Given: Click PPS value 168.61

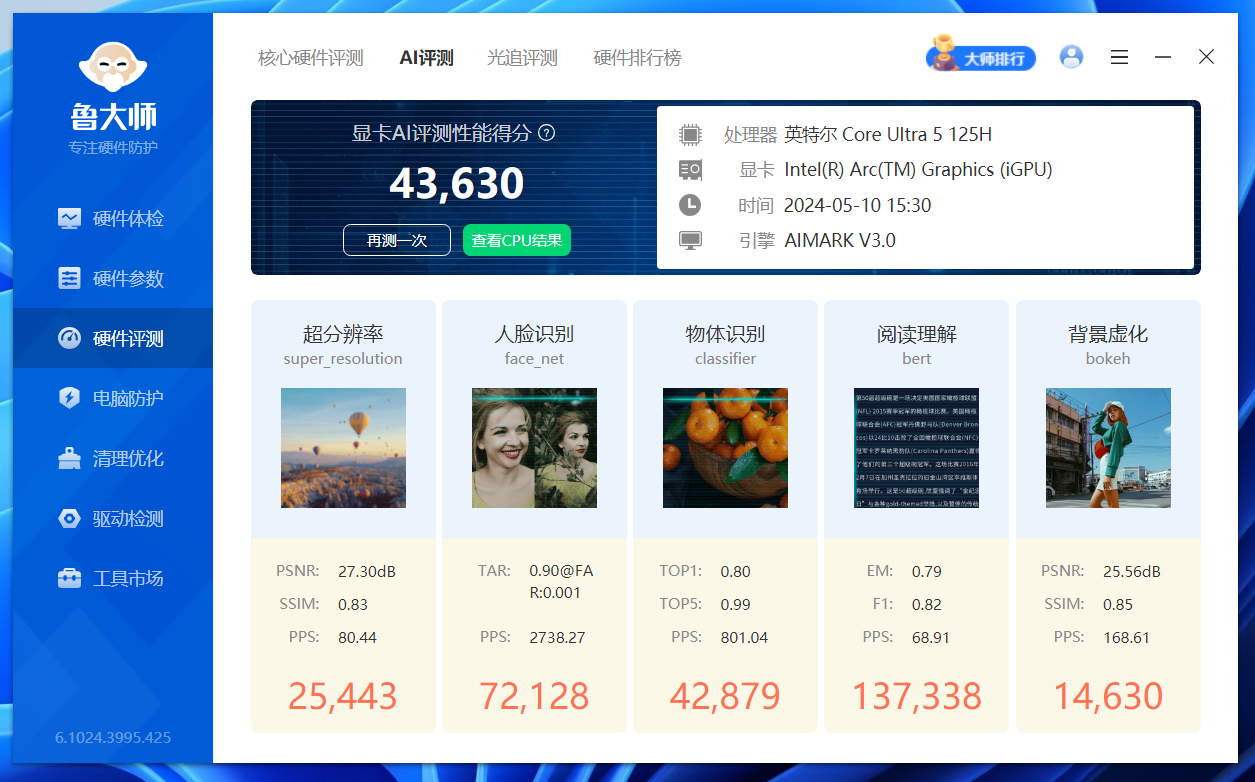Looking at the screenshot, I should (1126, 637).
